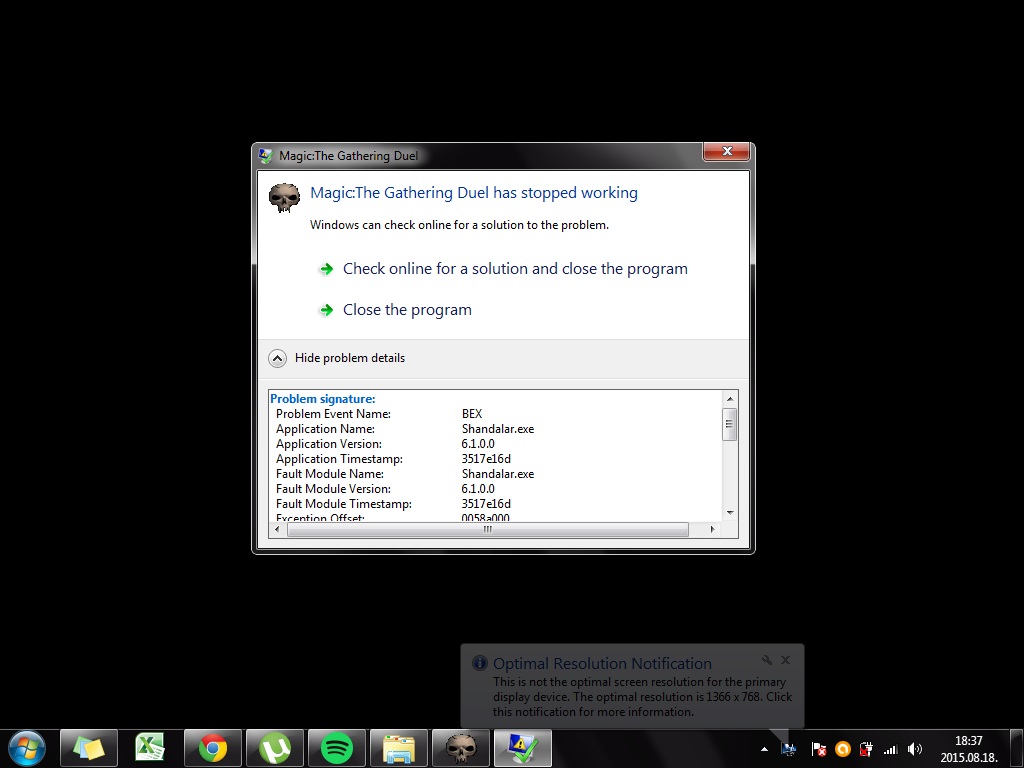The image size is (1024, 768).
Task: Click "Windows can check online" message text
Action: point(459,225)
